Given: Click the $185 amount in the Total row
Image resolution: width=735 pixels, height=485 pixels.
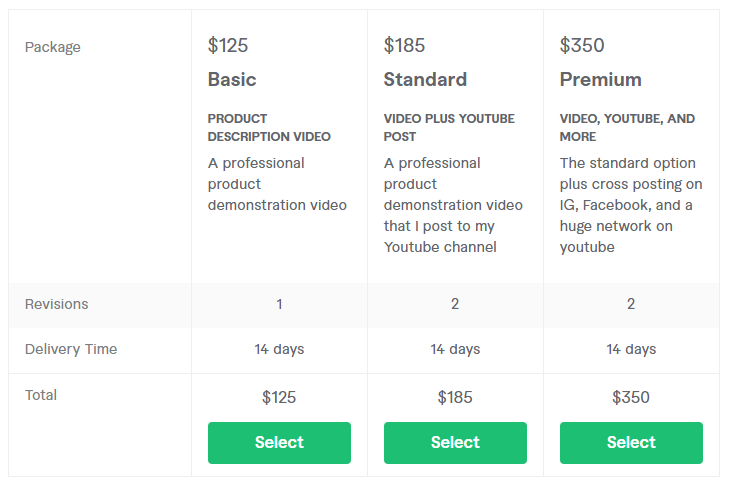Looking at the screenshot, I should click(455, 397).
